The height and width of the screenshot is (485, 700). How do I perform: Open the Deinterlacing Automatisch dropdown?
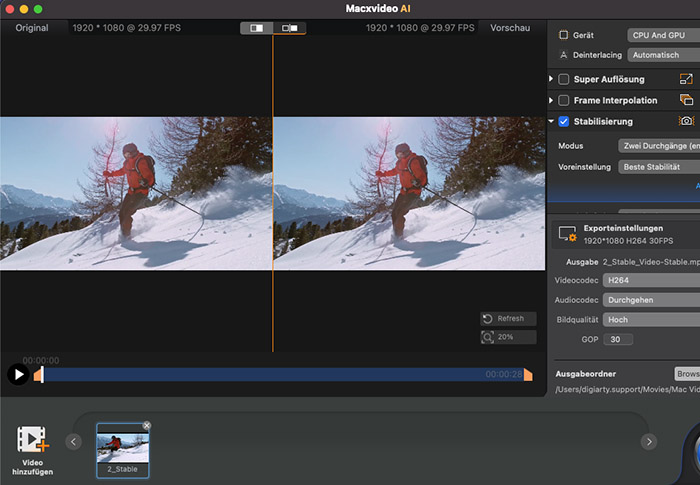663,55
